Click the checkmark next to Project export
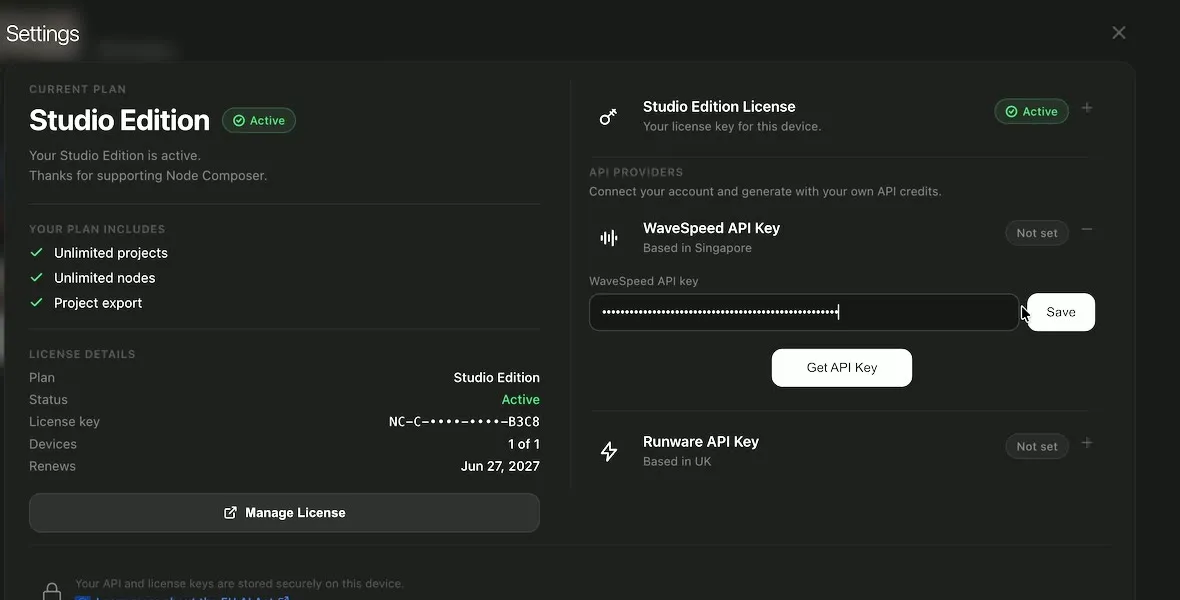Viewport: 1180px width, 600px height. pos(36,302)
